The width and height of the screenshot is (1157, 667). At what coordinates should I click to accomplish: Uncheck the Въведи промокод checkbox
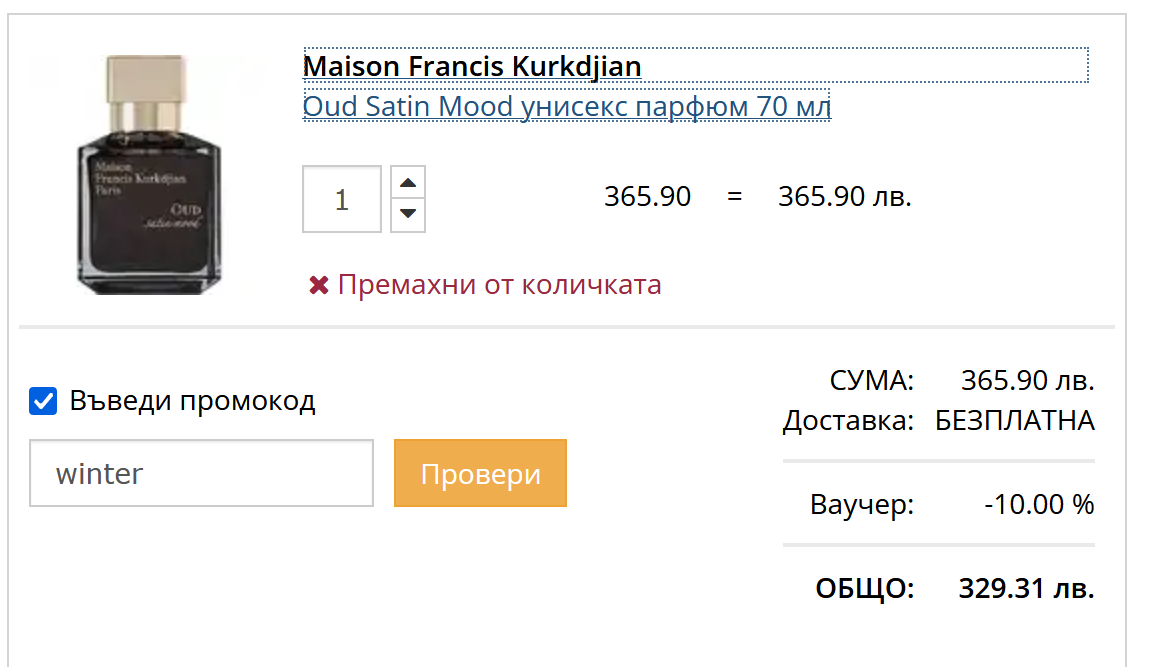pos(43,402)
